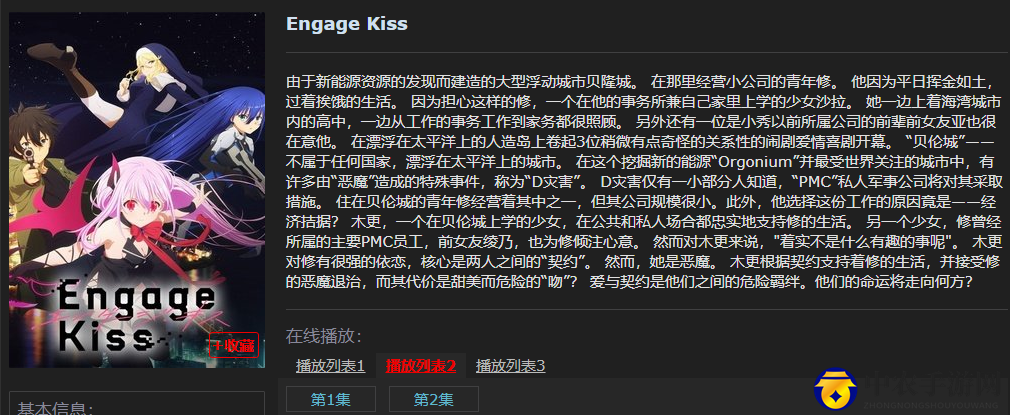Select the 基本信息 panel heading
Screen dimensions: 1010x415
pyautogui.click(x=55, y=408)
